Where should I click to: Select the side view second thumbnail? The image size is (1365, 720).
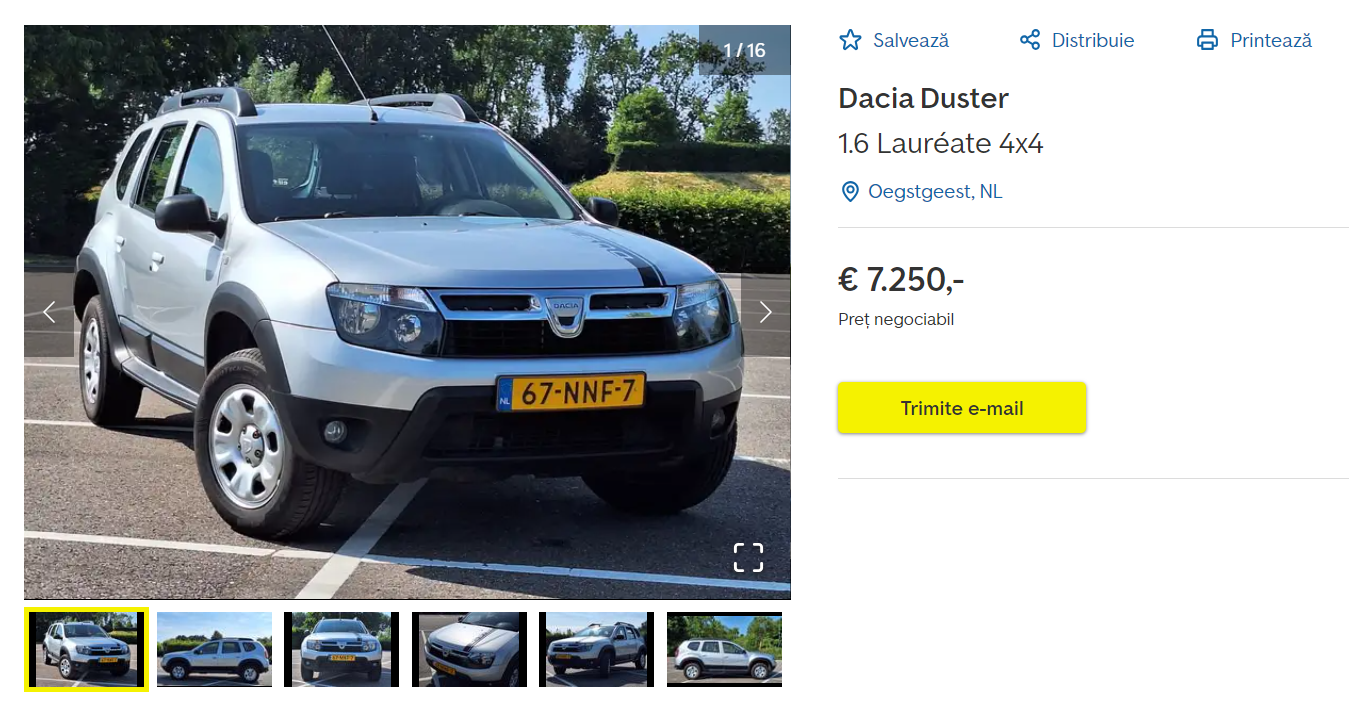point(214,649)
